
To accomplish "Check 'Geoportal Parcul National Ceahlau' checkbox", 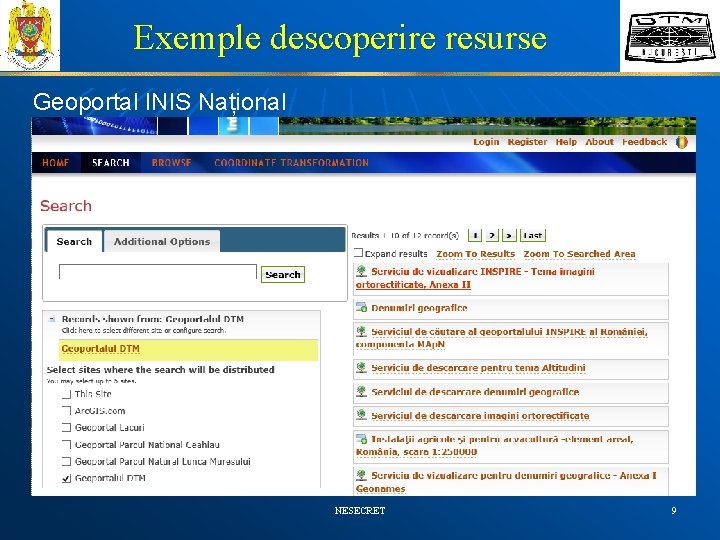I will point(67,444).
